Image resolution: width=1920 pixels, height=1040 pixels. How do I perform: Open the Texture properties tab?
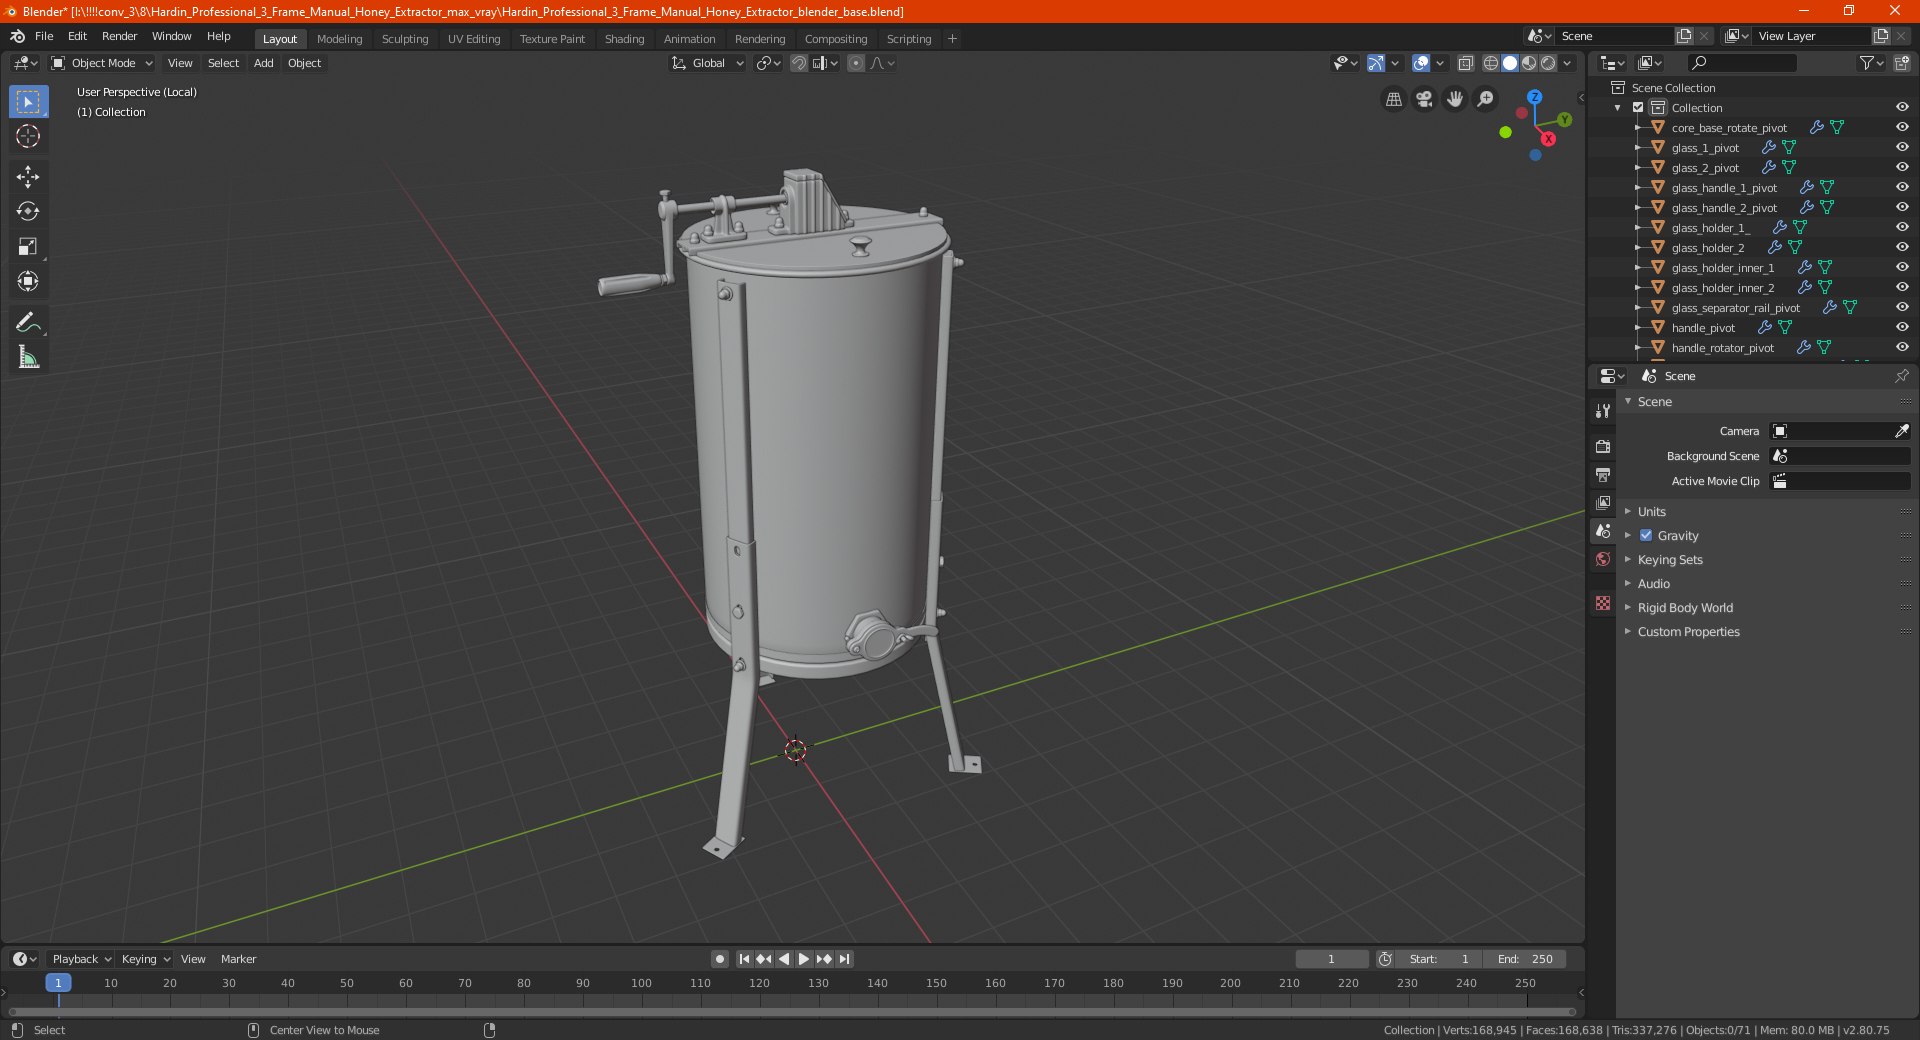[1603, 603]
